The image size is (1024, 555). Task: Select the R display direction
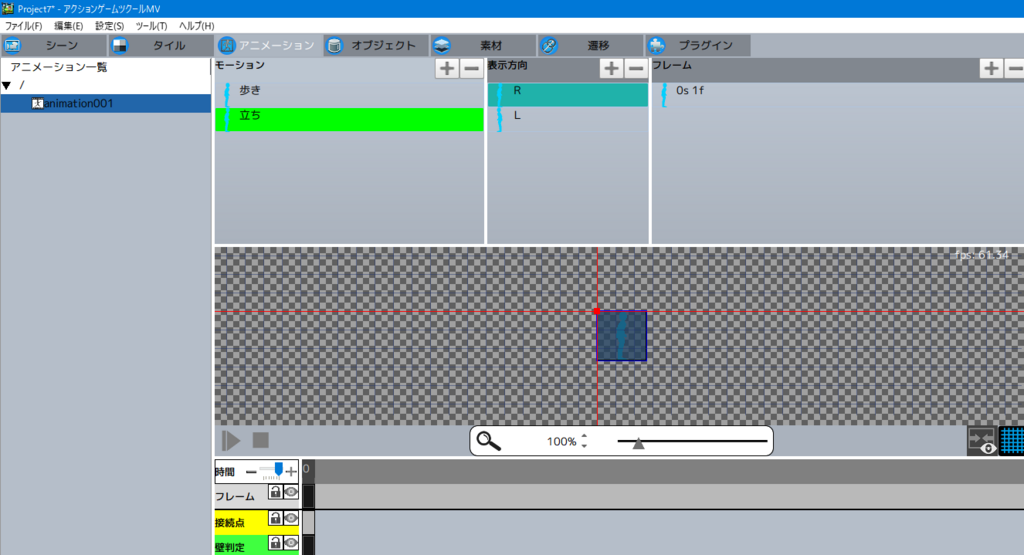pyautogui.click(x=568, y=94)
